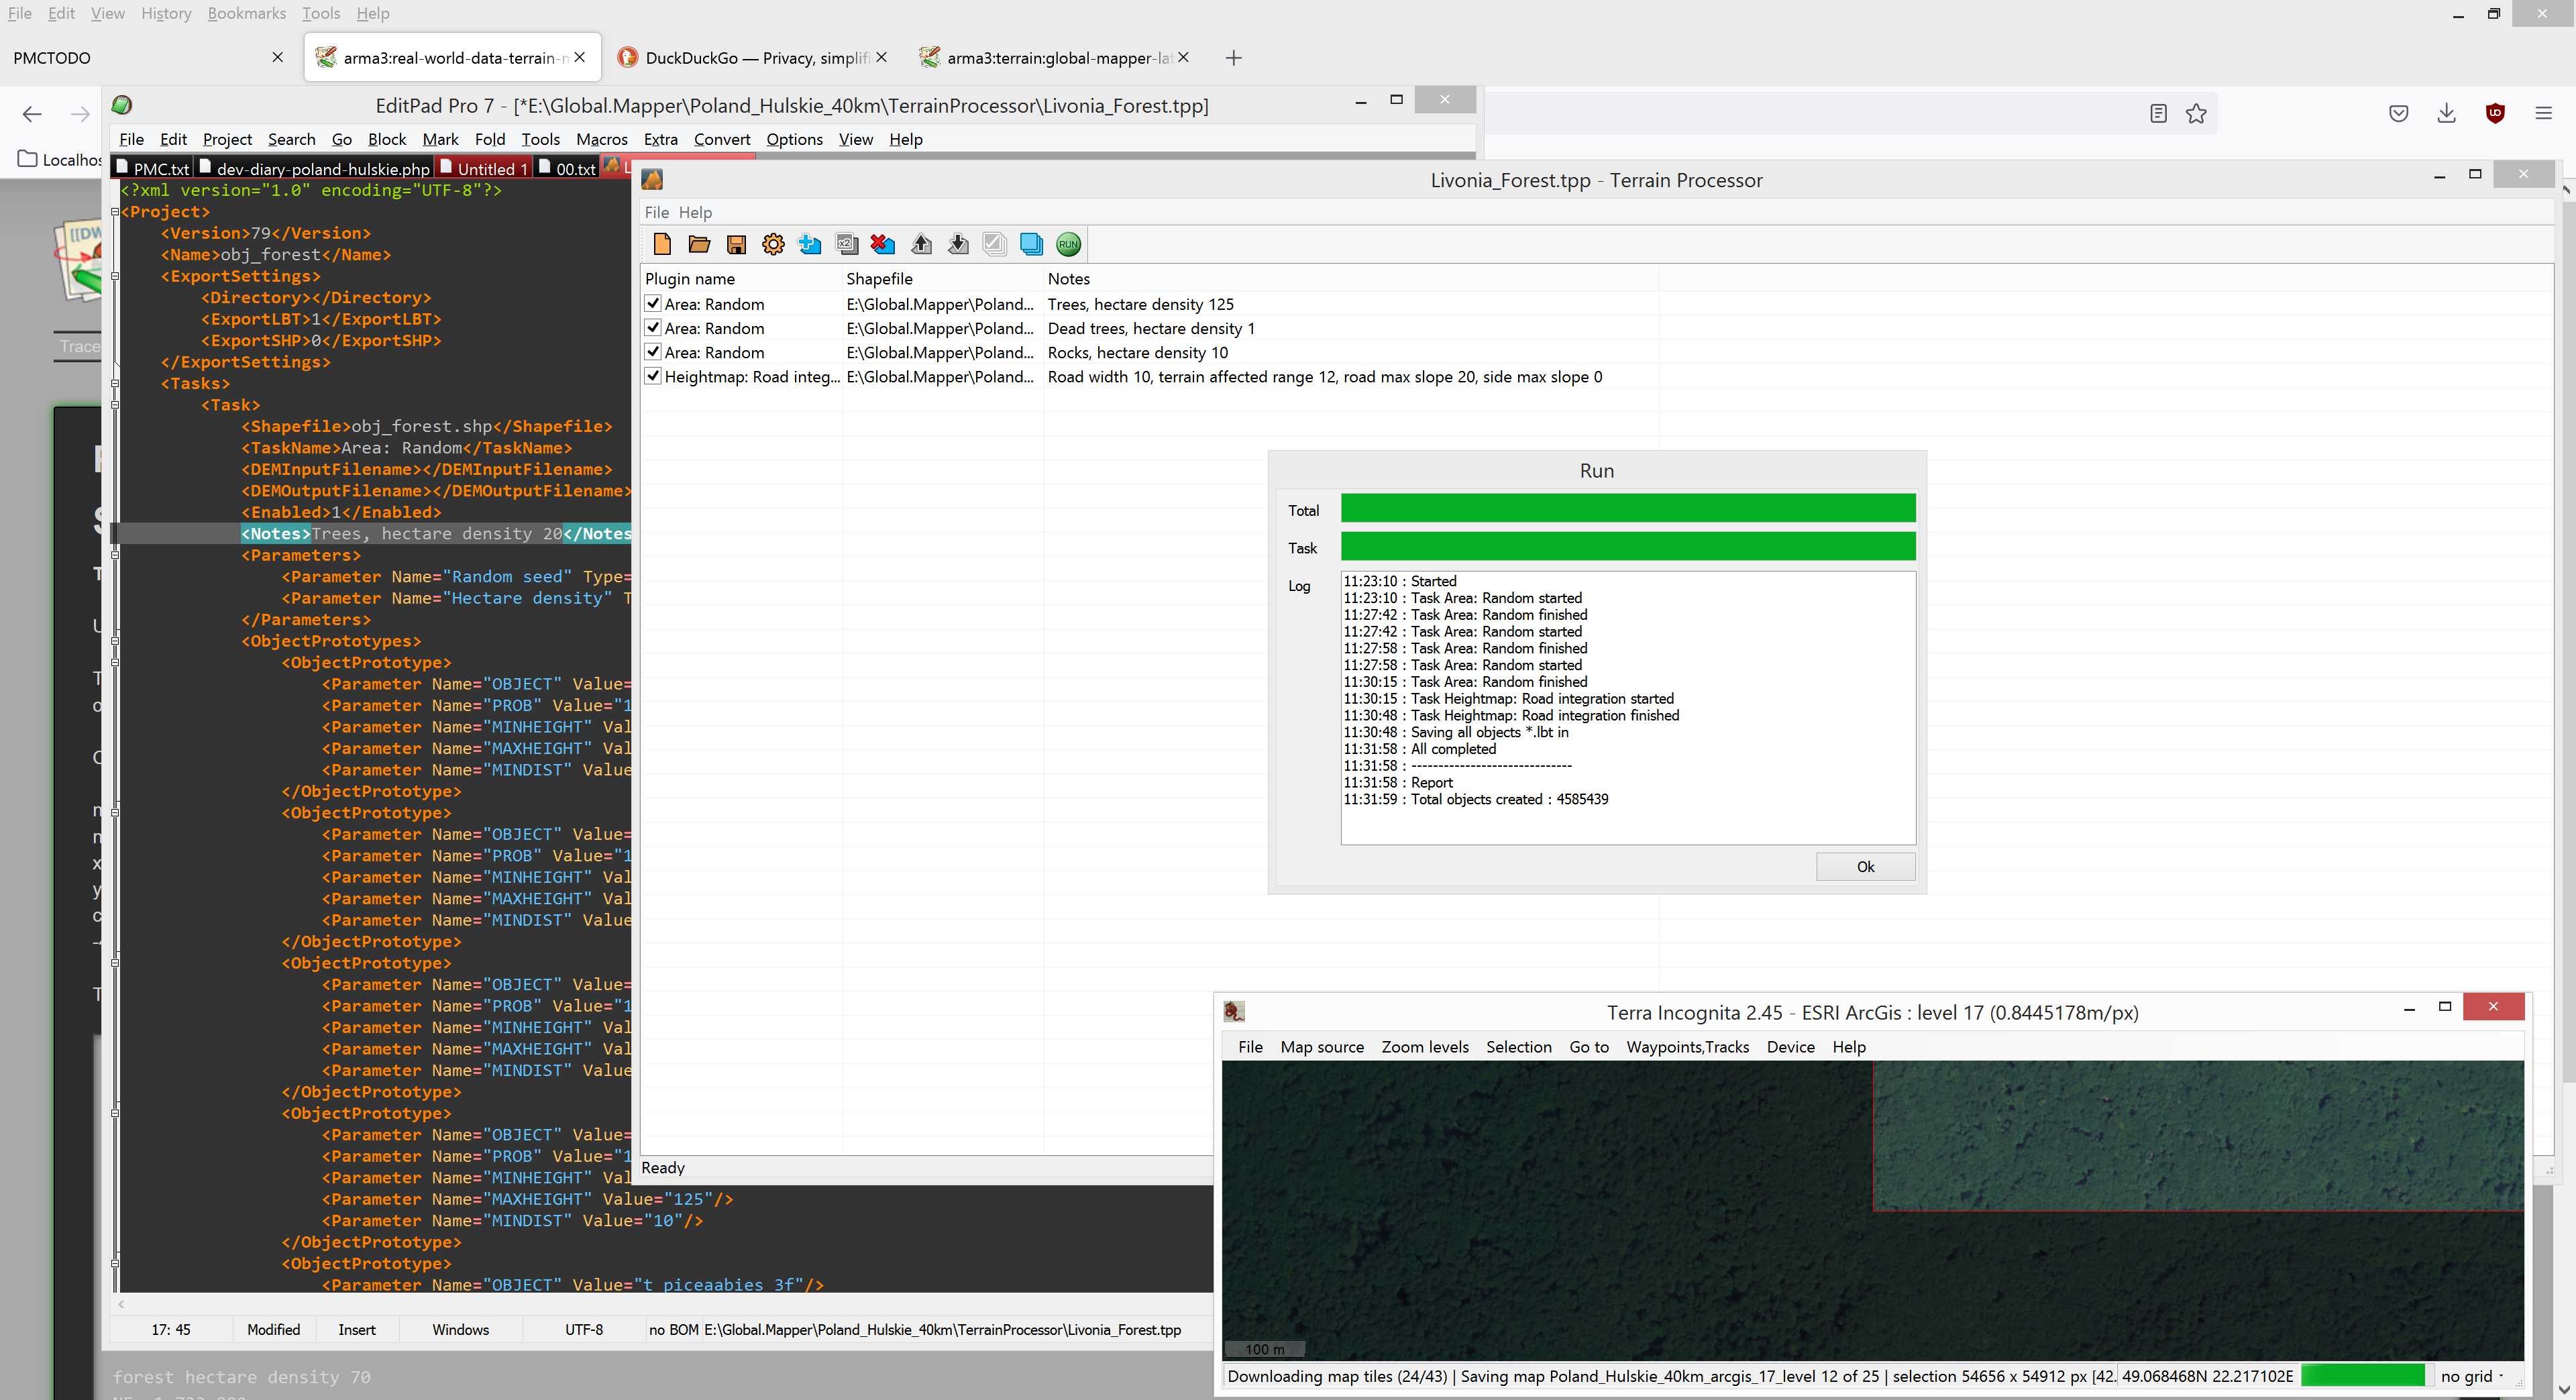
Task: Go back in Firefox browser
Action: 32,114
